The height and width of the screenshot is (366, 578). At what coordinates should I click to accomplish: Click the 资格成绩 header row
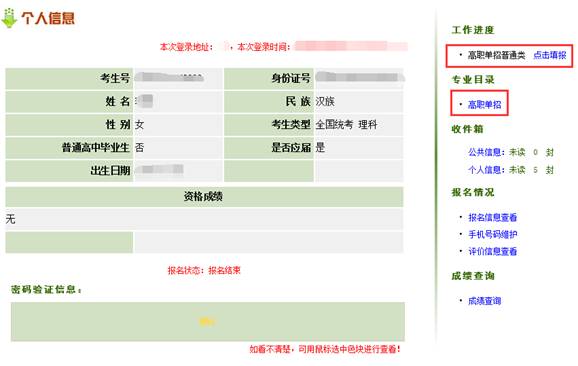click(204, 196)
